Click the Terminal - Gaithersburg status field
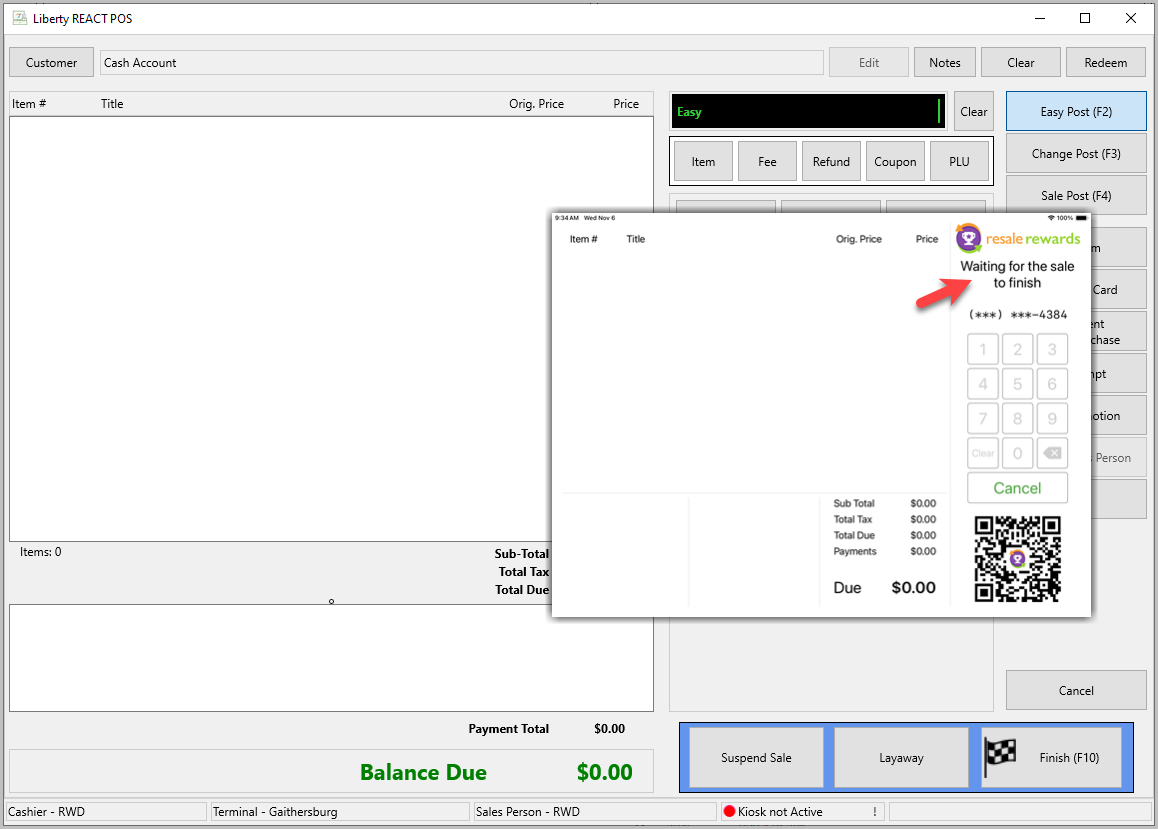 tap(340, 811)
